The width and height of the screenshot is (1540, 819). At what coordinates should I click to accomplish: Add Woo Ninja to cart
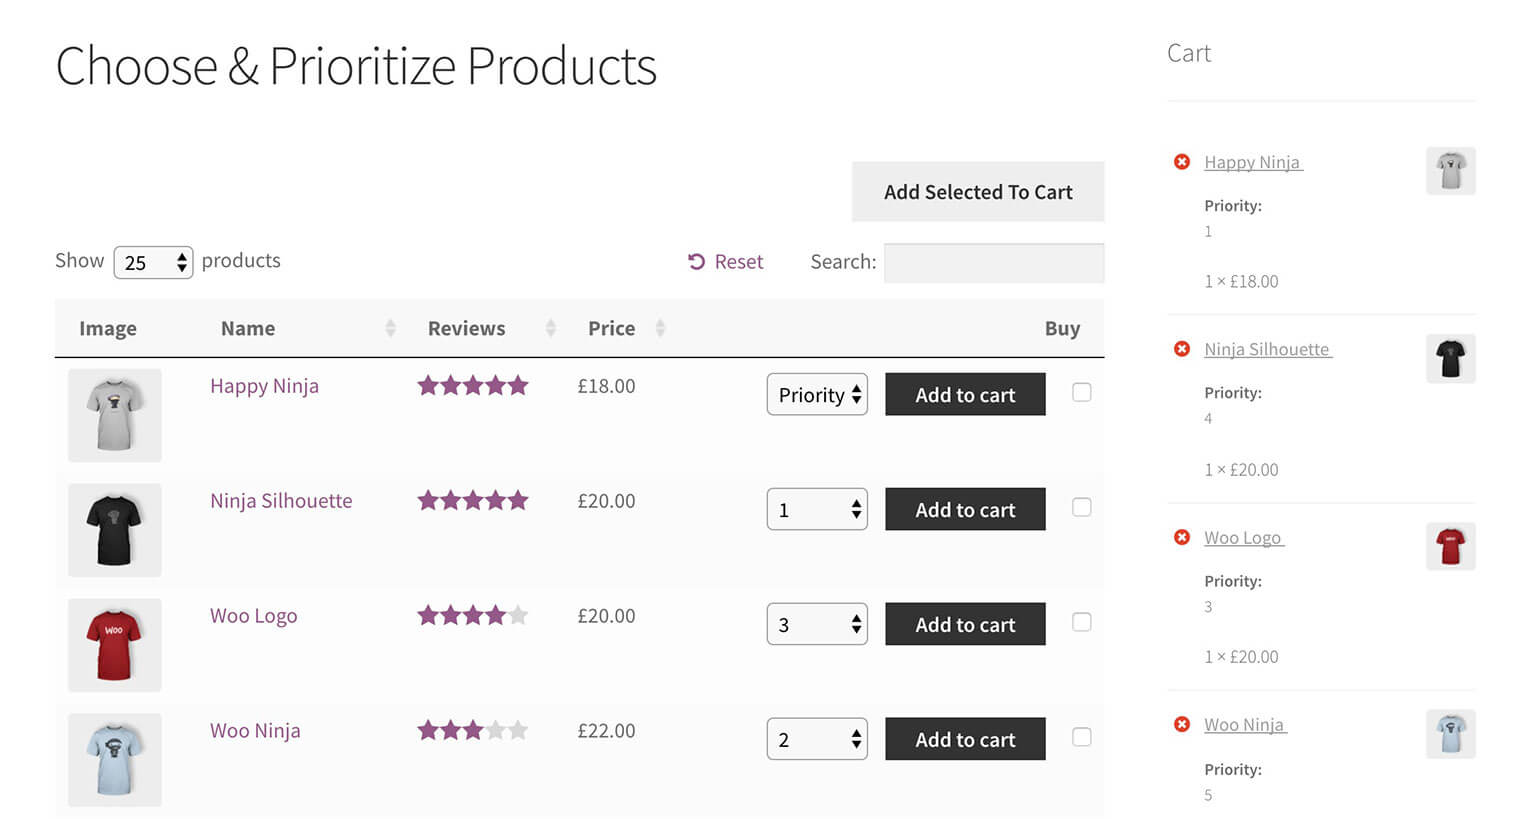[965, 739]
